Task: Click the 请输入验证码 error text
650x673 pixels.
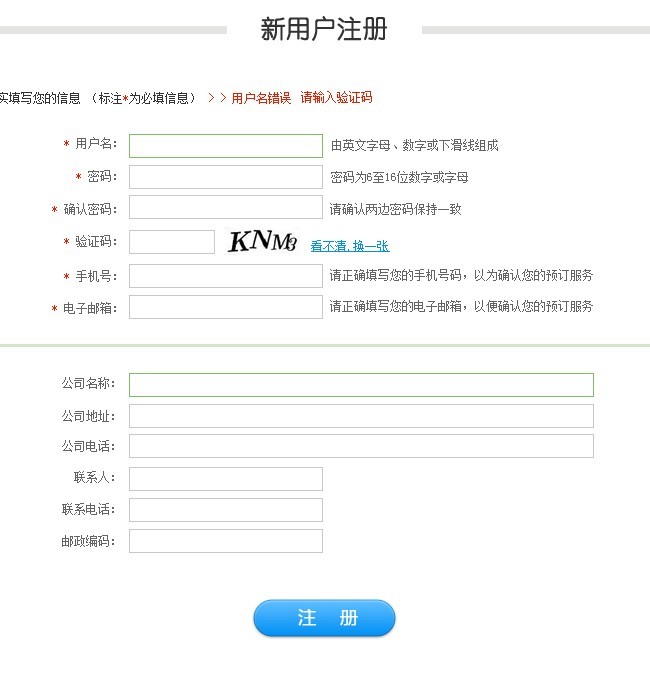Action: [336, 98]
